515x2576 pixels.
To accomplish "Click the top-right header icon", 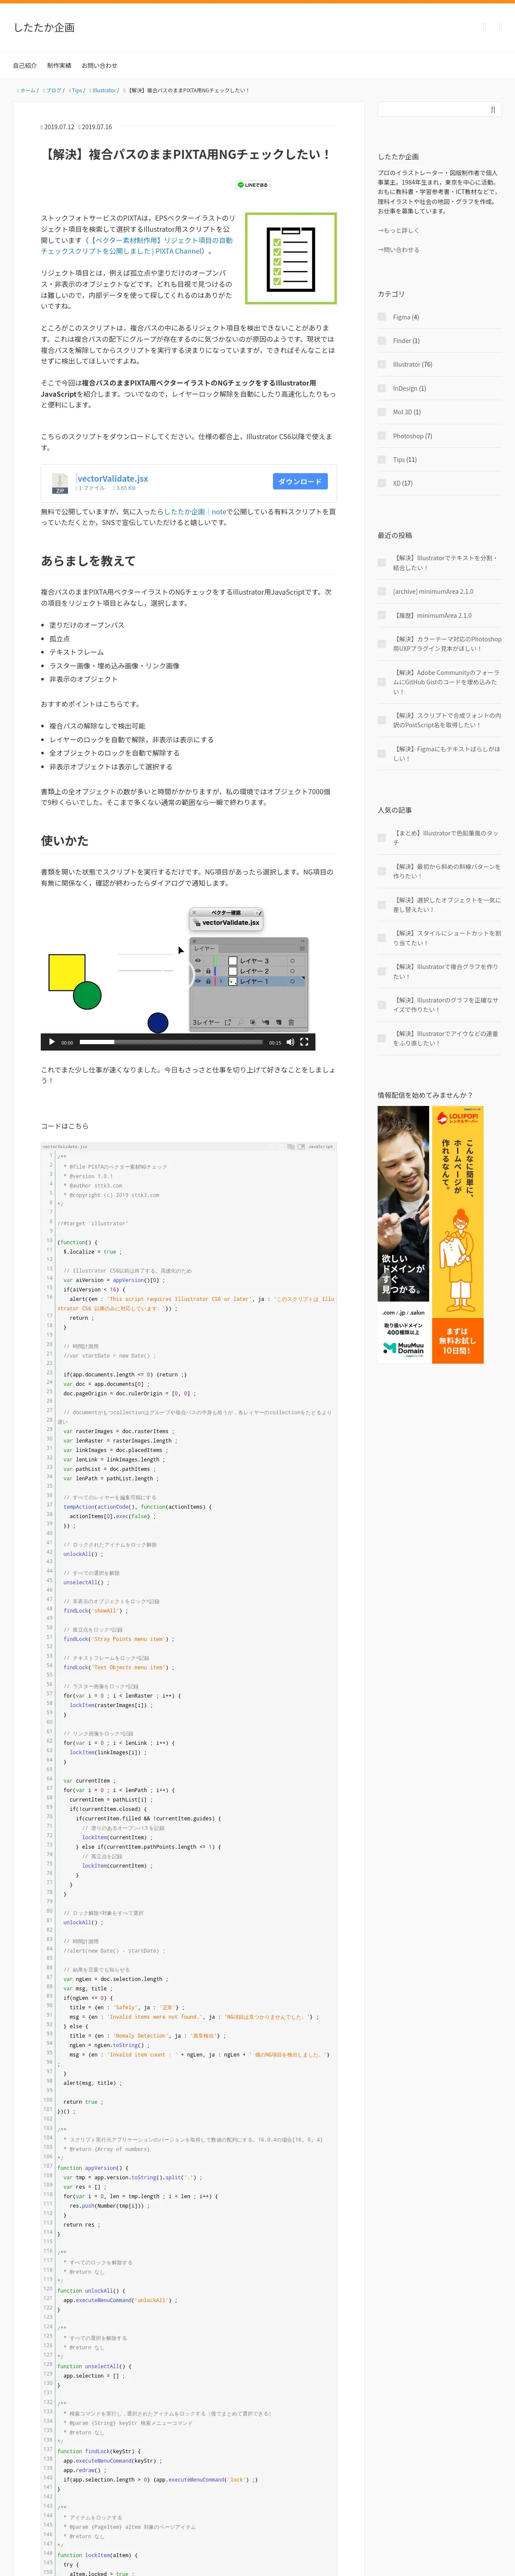I will (x=500, y=27).
